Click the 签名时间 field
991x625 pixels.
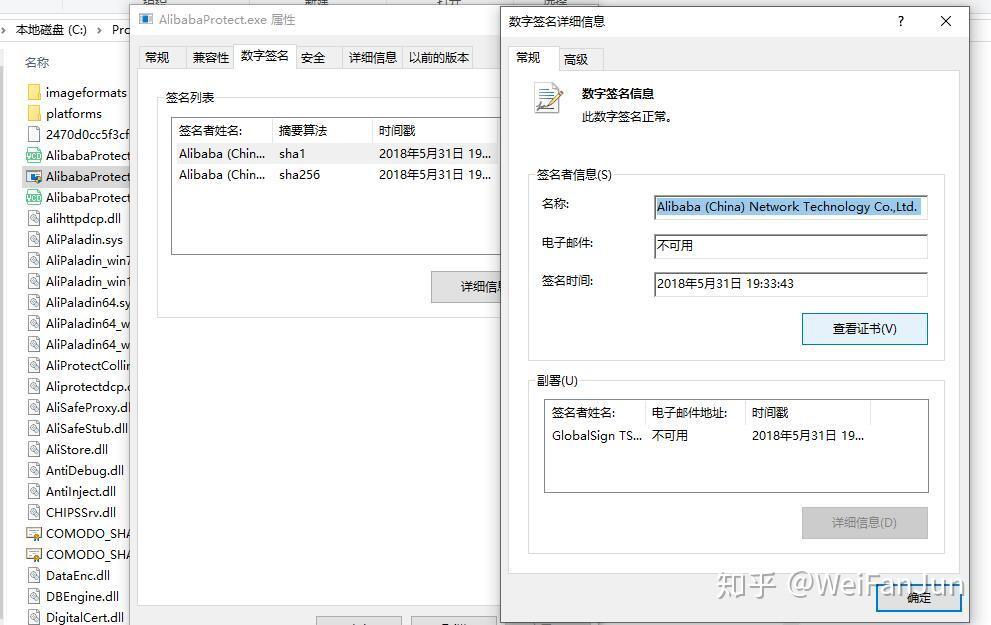pyautogui.click(x=791, y=284)
